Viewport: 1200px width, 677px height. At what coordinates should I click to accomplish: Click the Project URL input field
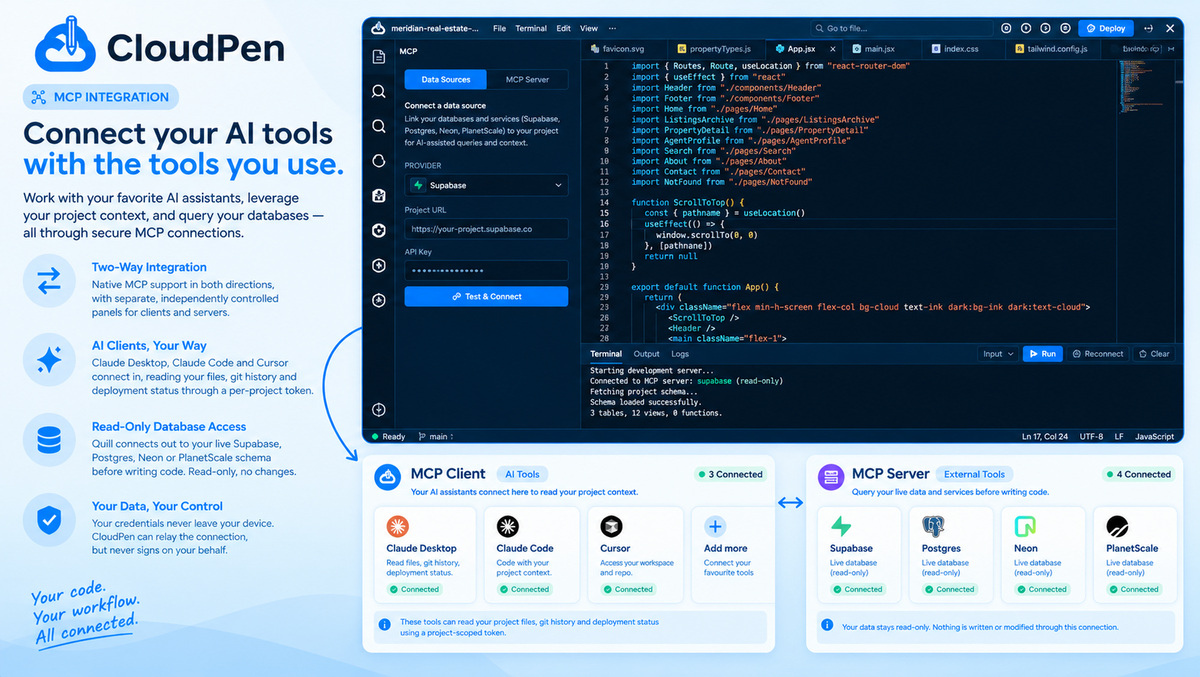(486, 229)
